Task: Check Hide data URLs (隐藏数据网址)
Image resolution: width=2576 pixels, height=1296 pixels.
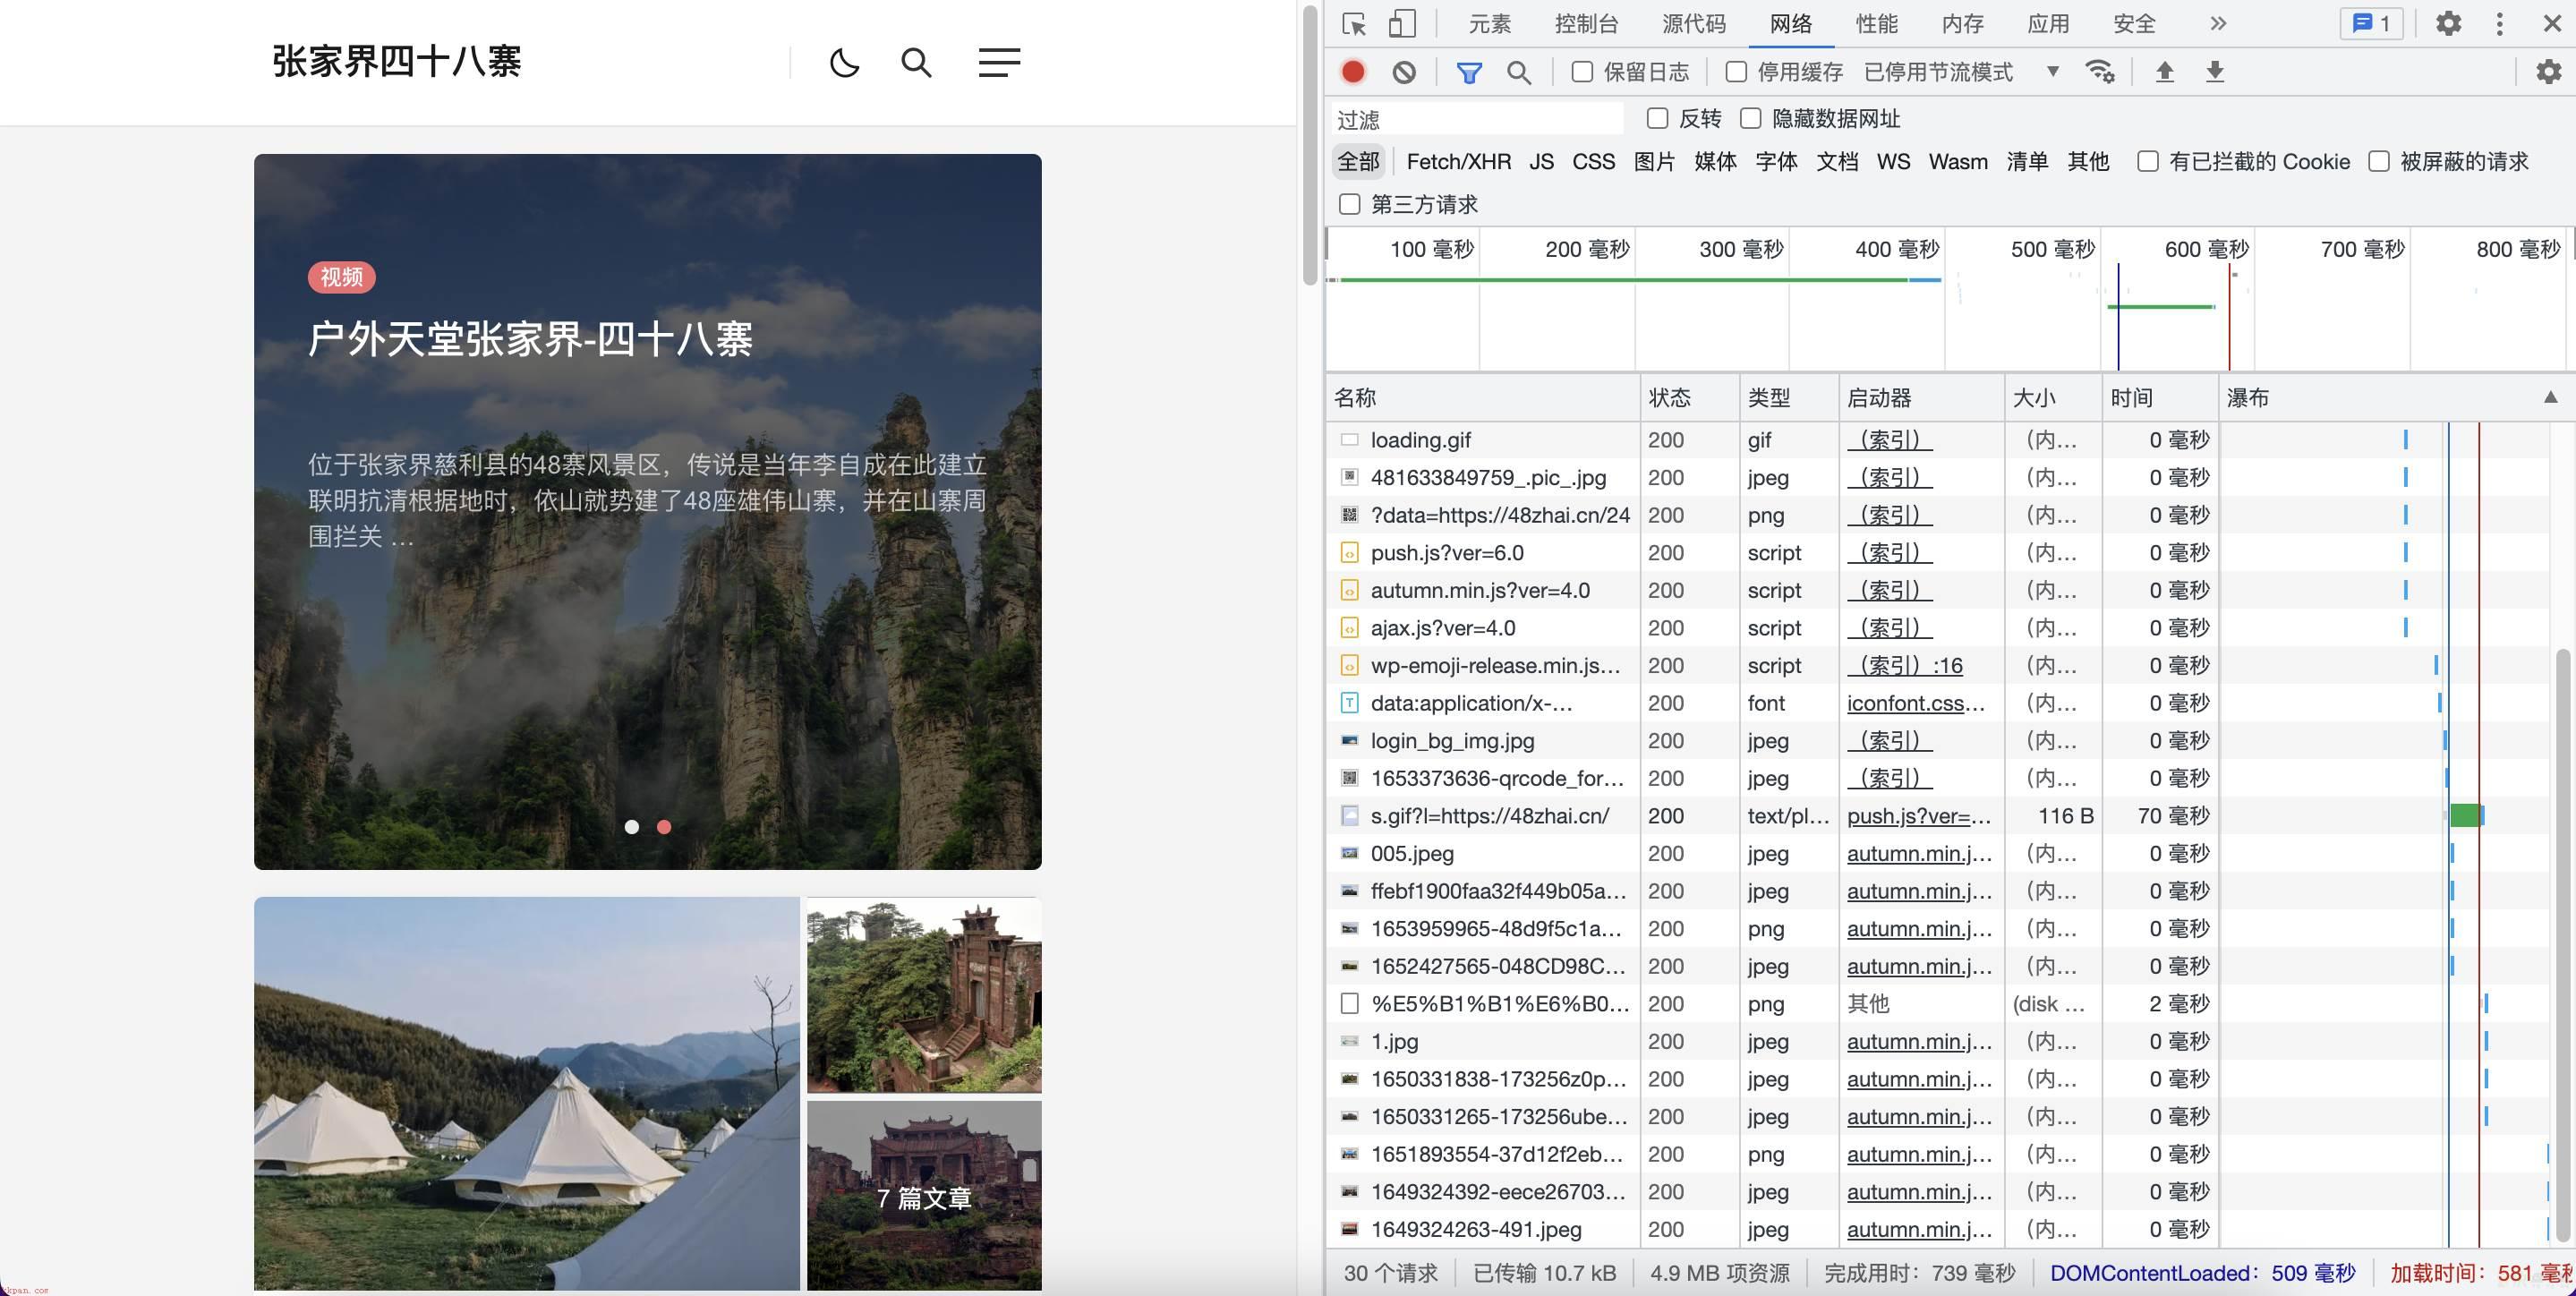Action: tap(1750, 119)
